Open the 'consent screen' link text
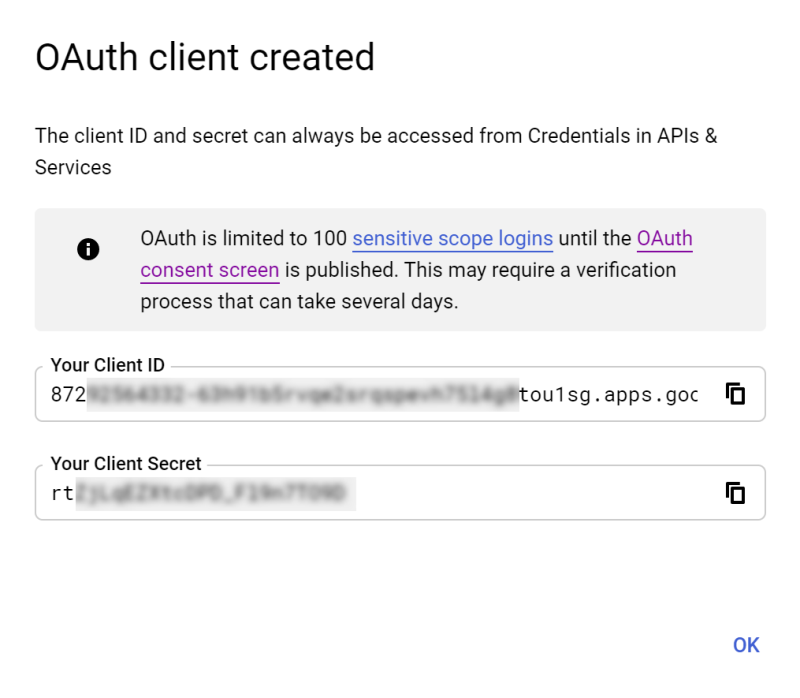Viewport: 800px width, 698px height. (x=210, y=270)
